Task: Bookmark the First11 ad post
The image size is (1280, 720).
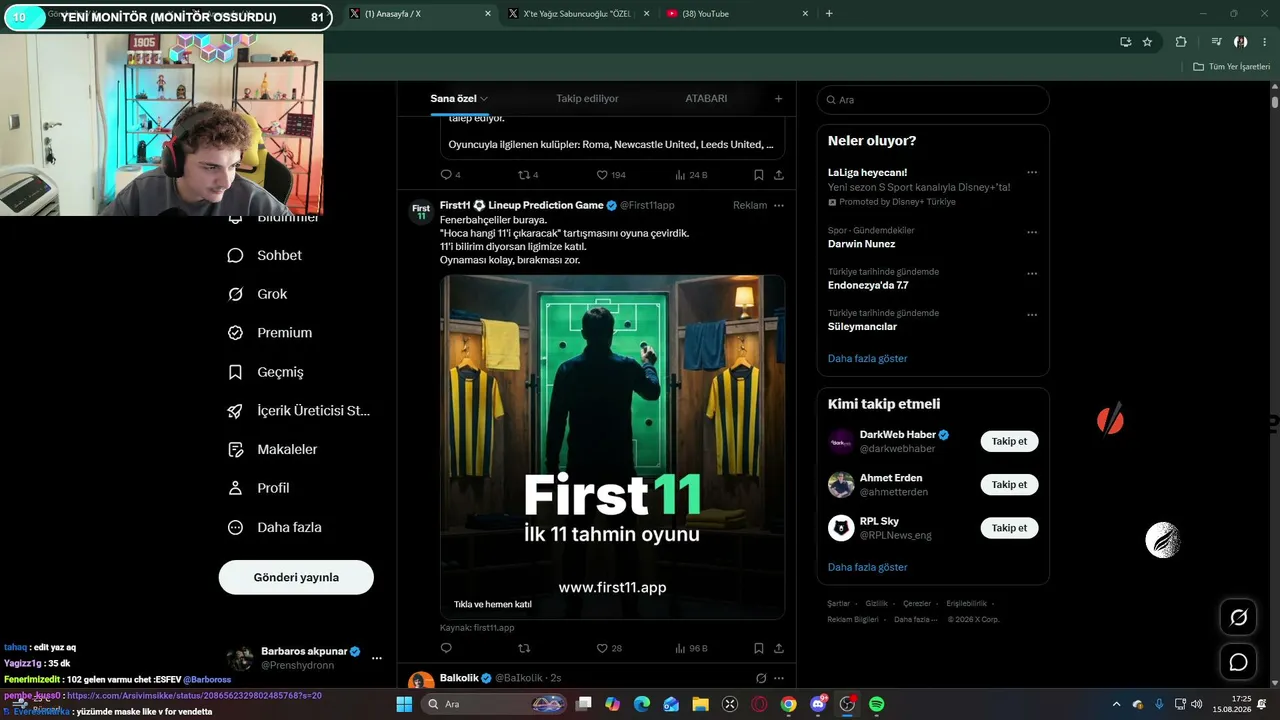Action: tap(759, 648)
